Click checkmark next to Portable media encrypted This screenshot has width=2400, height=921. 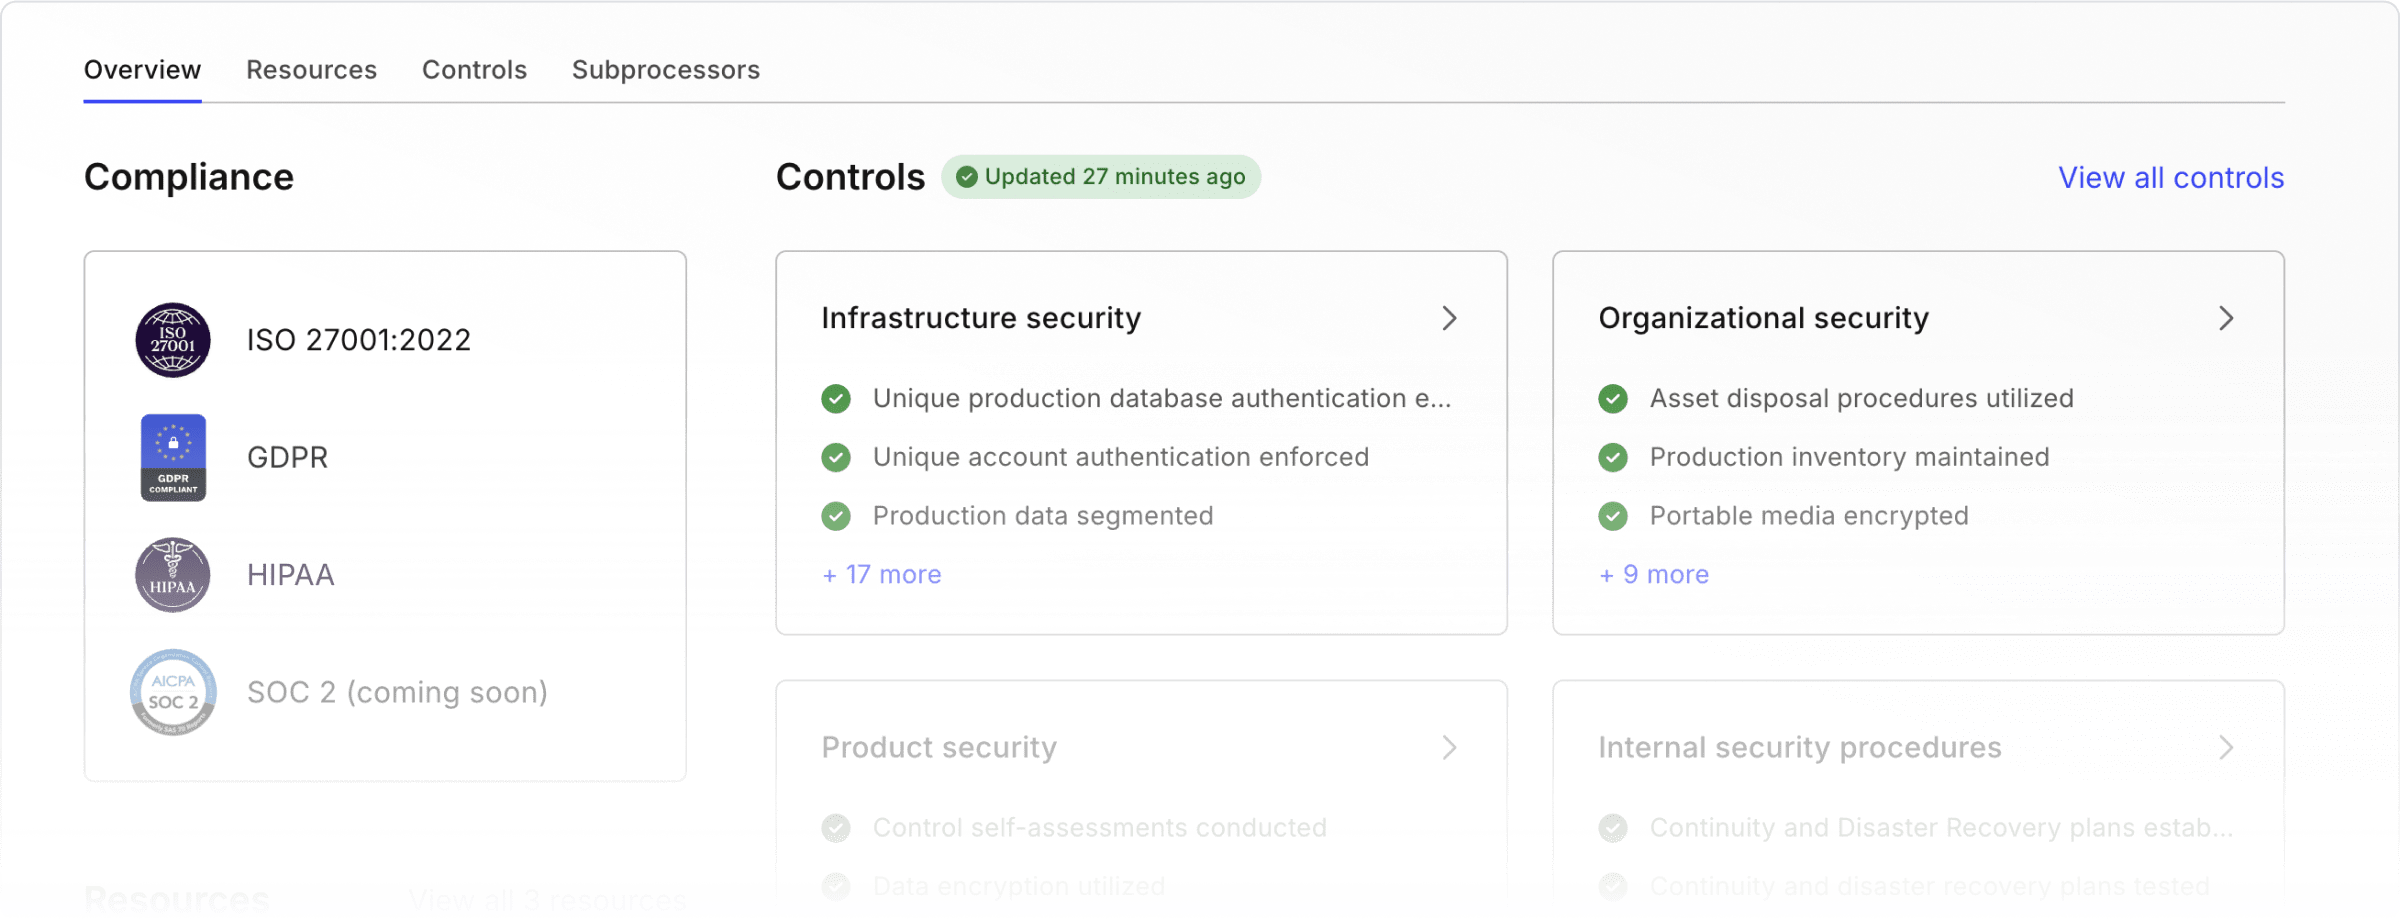point(1612,516)
